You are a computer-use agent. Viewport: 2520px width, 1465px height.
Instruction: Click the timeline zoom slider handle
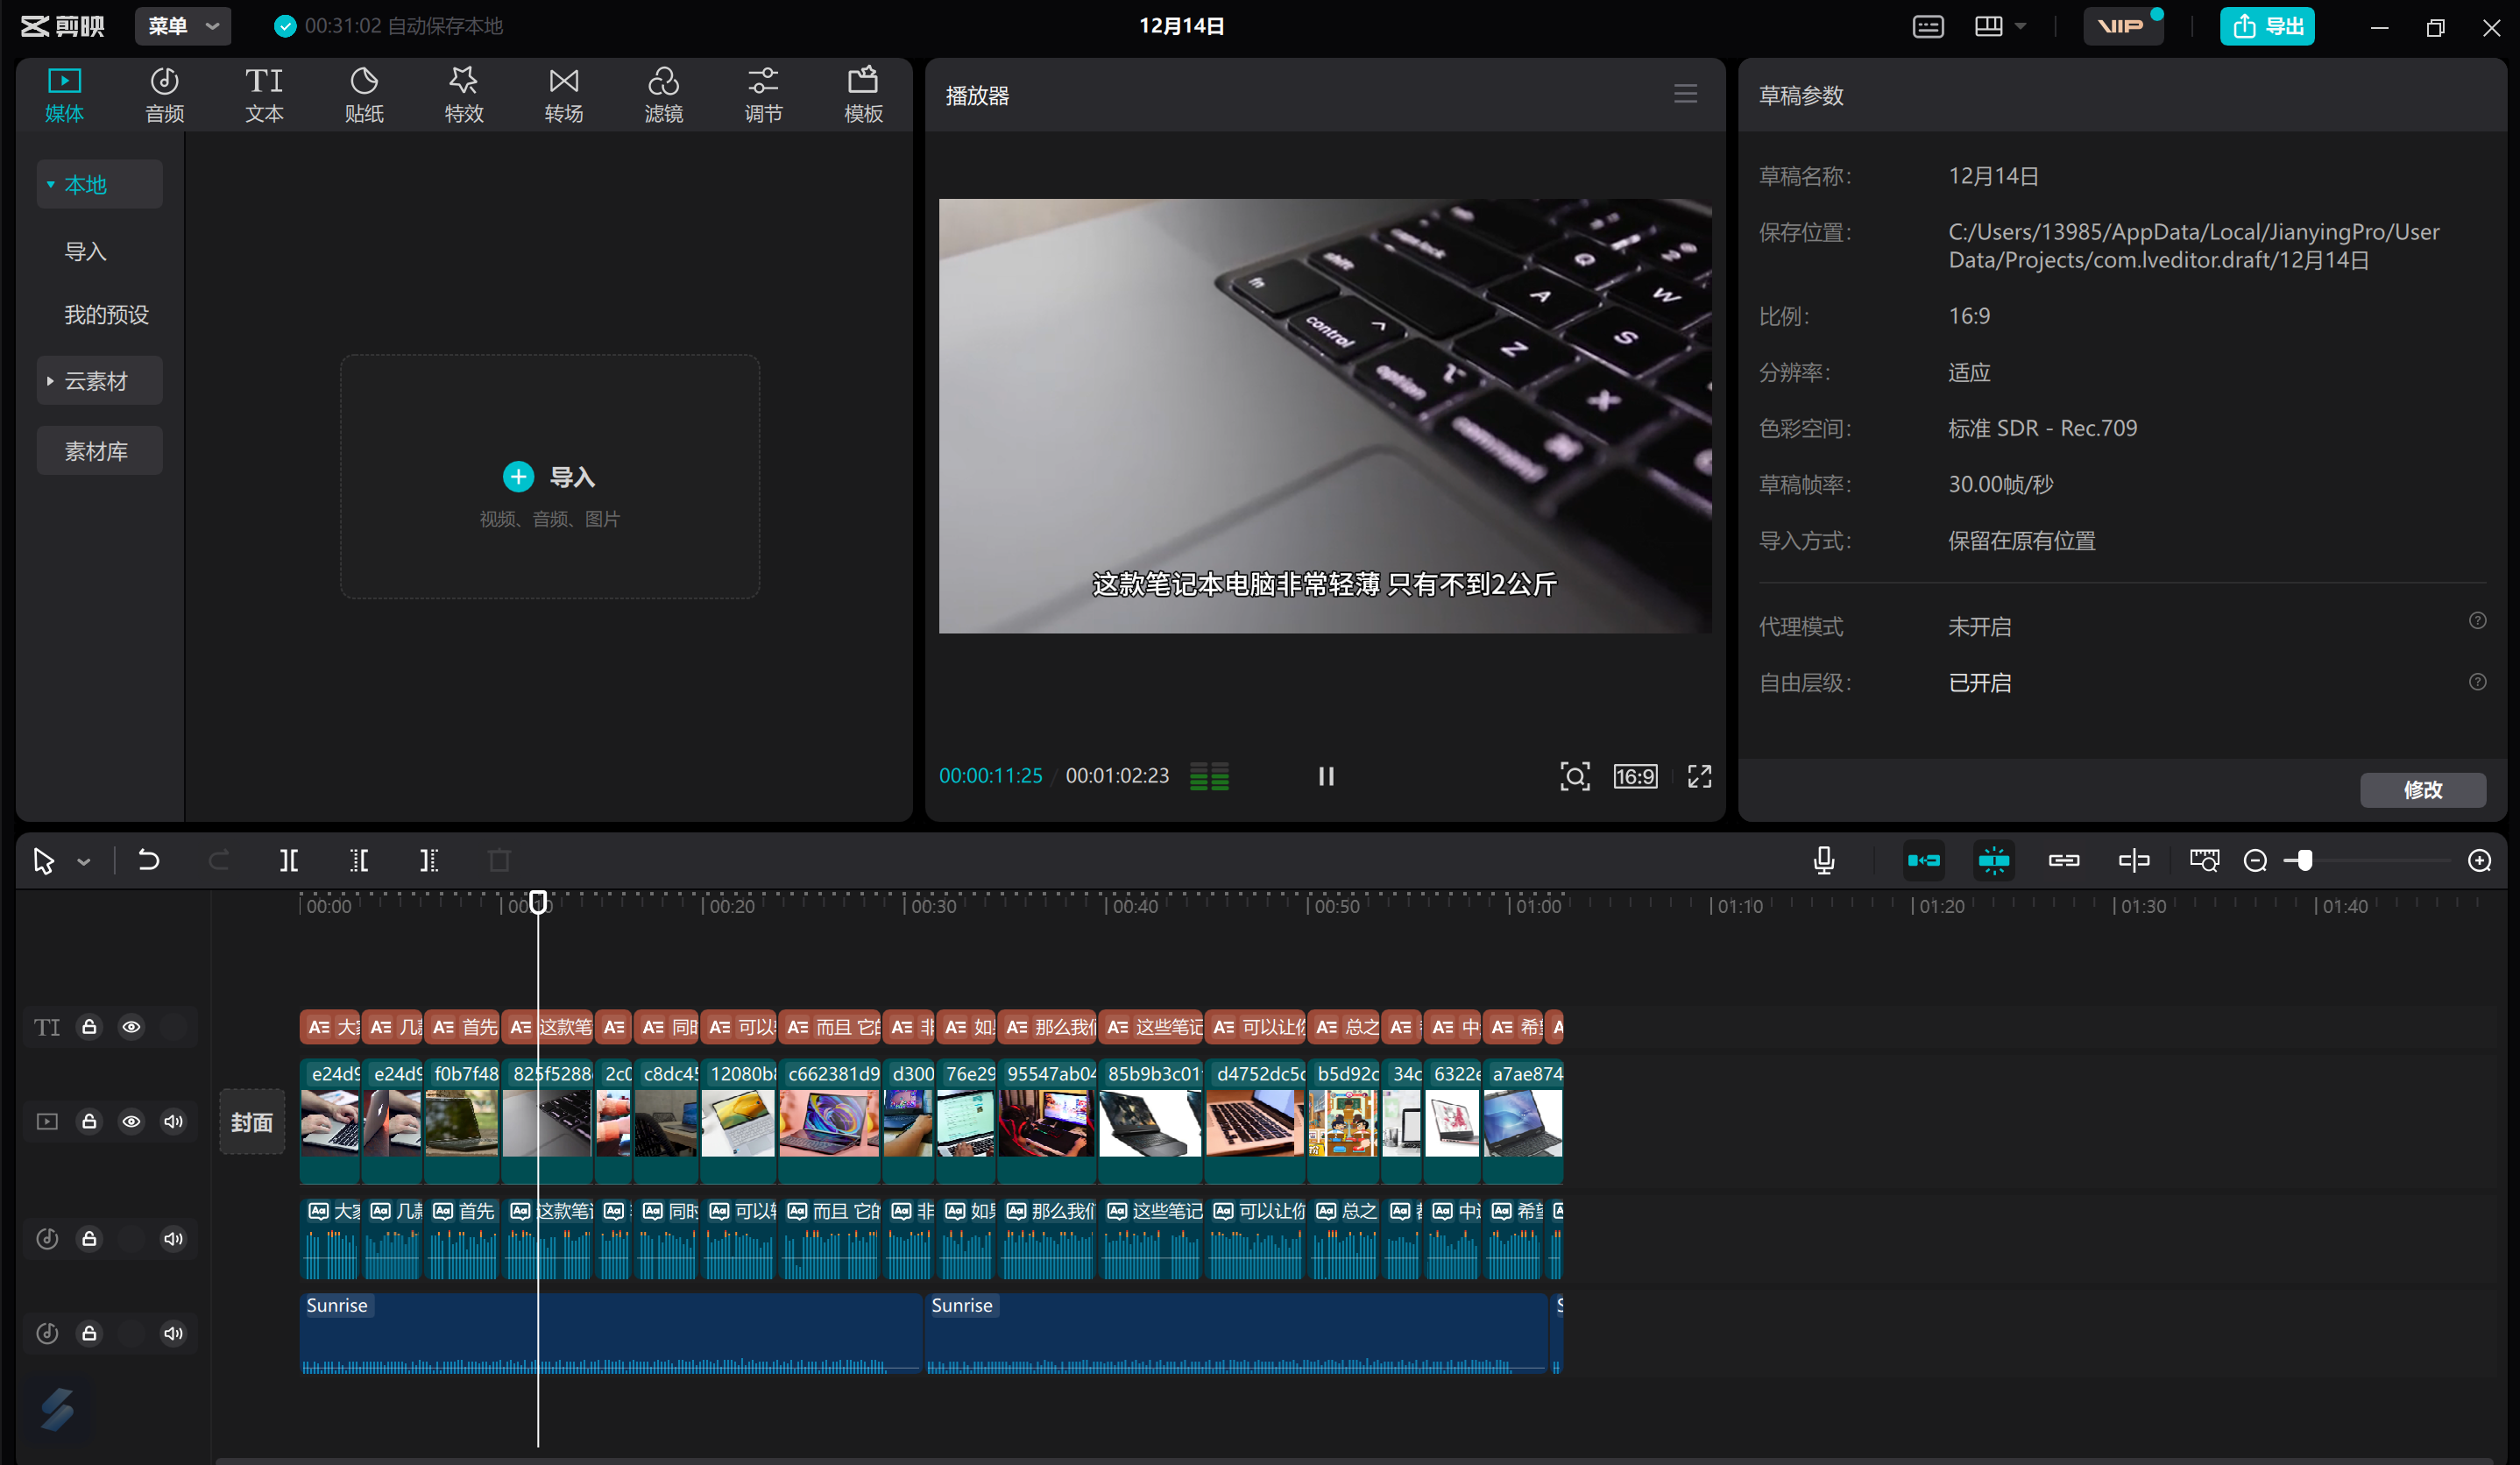click(2305, 861)
